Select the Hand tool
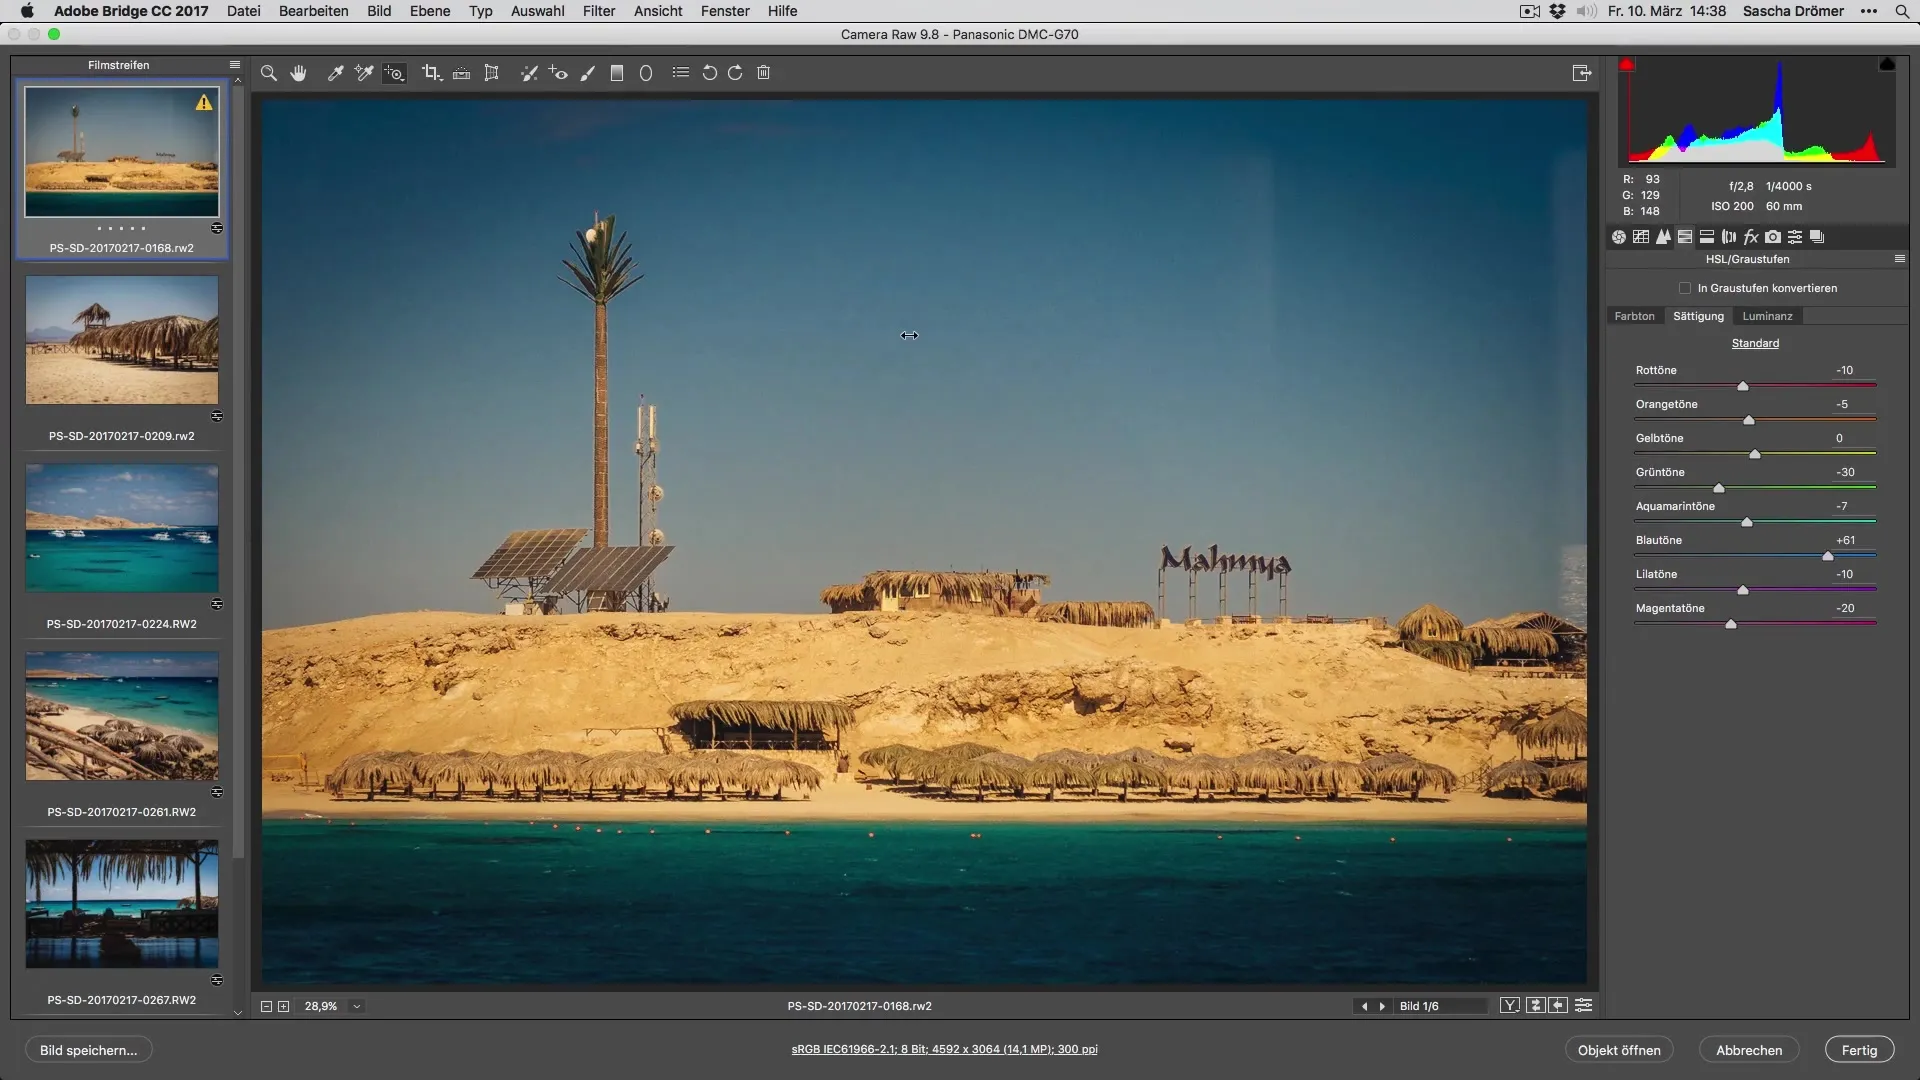Image resolution: width=1920 pixels, height=1080 pixels. pyautogui.click(x=298, y=73)
